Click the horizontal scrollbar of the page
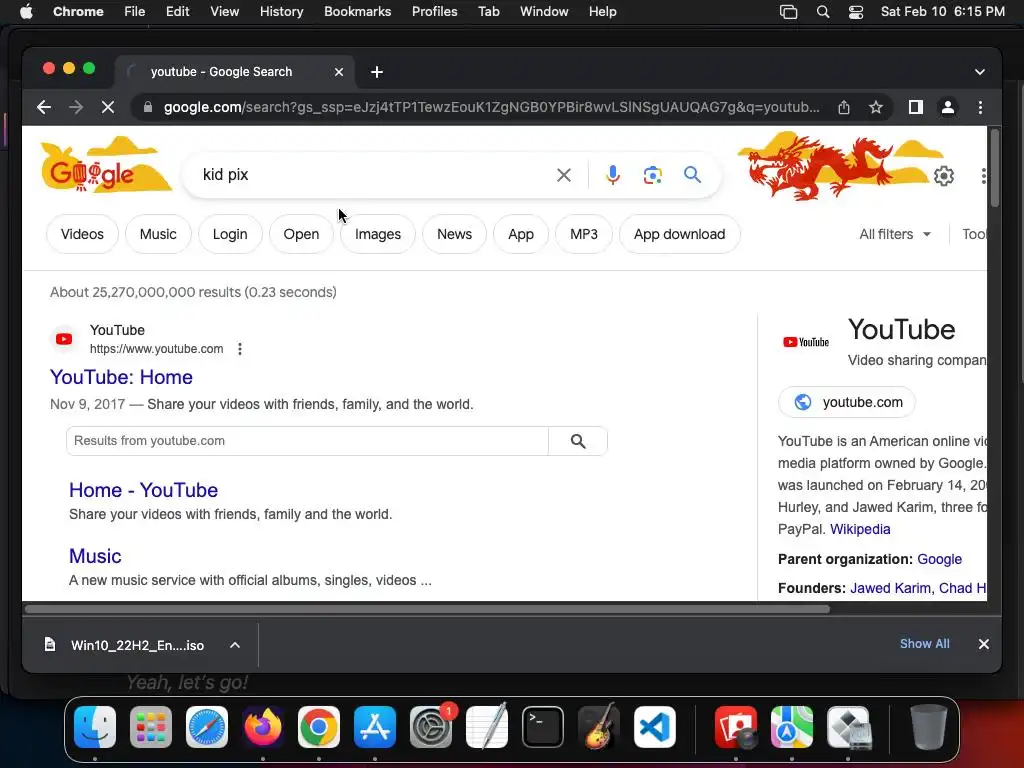Viewport: 1024px width, 768px height. [427, 609]
